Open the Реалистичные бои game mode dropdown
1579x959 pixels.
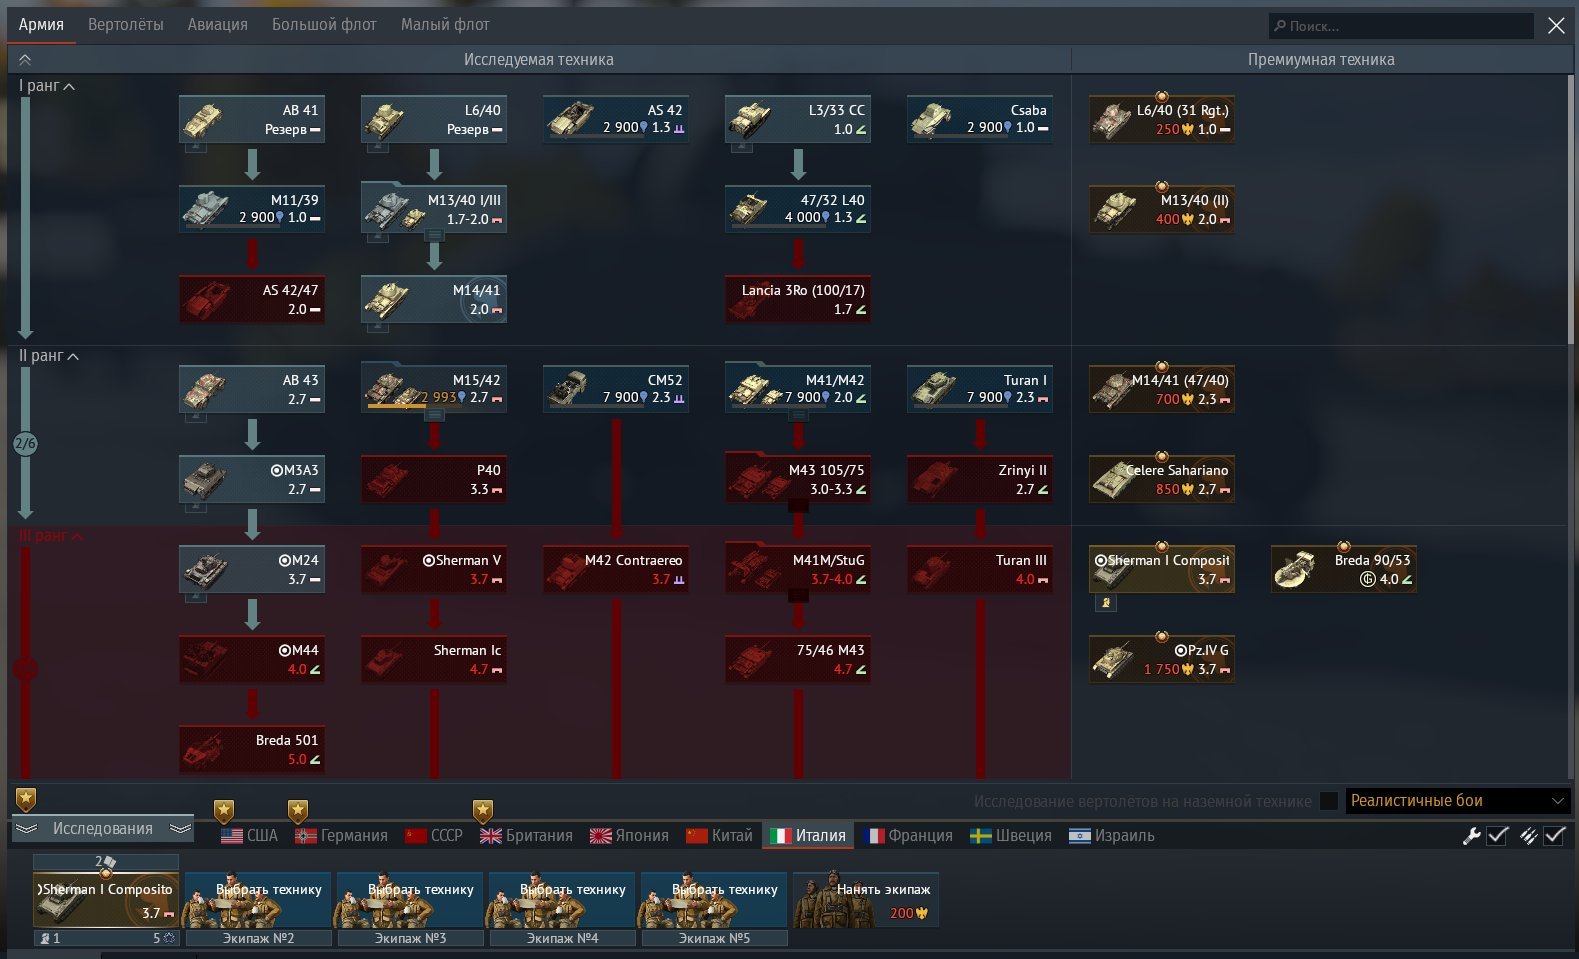click(x=1458, y=801)
